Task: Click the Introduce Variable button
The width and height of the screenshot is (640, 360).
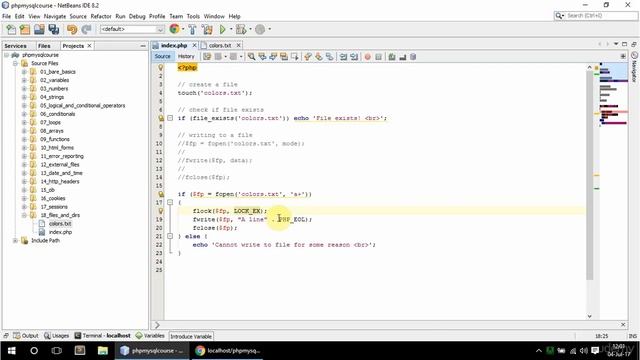Action: (x=191, y=336)
